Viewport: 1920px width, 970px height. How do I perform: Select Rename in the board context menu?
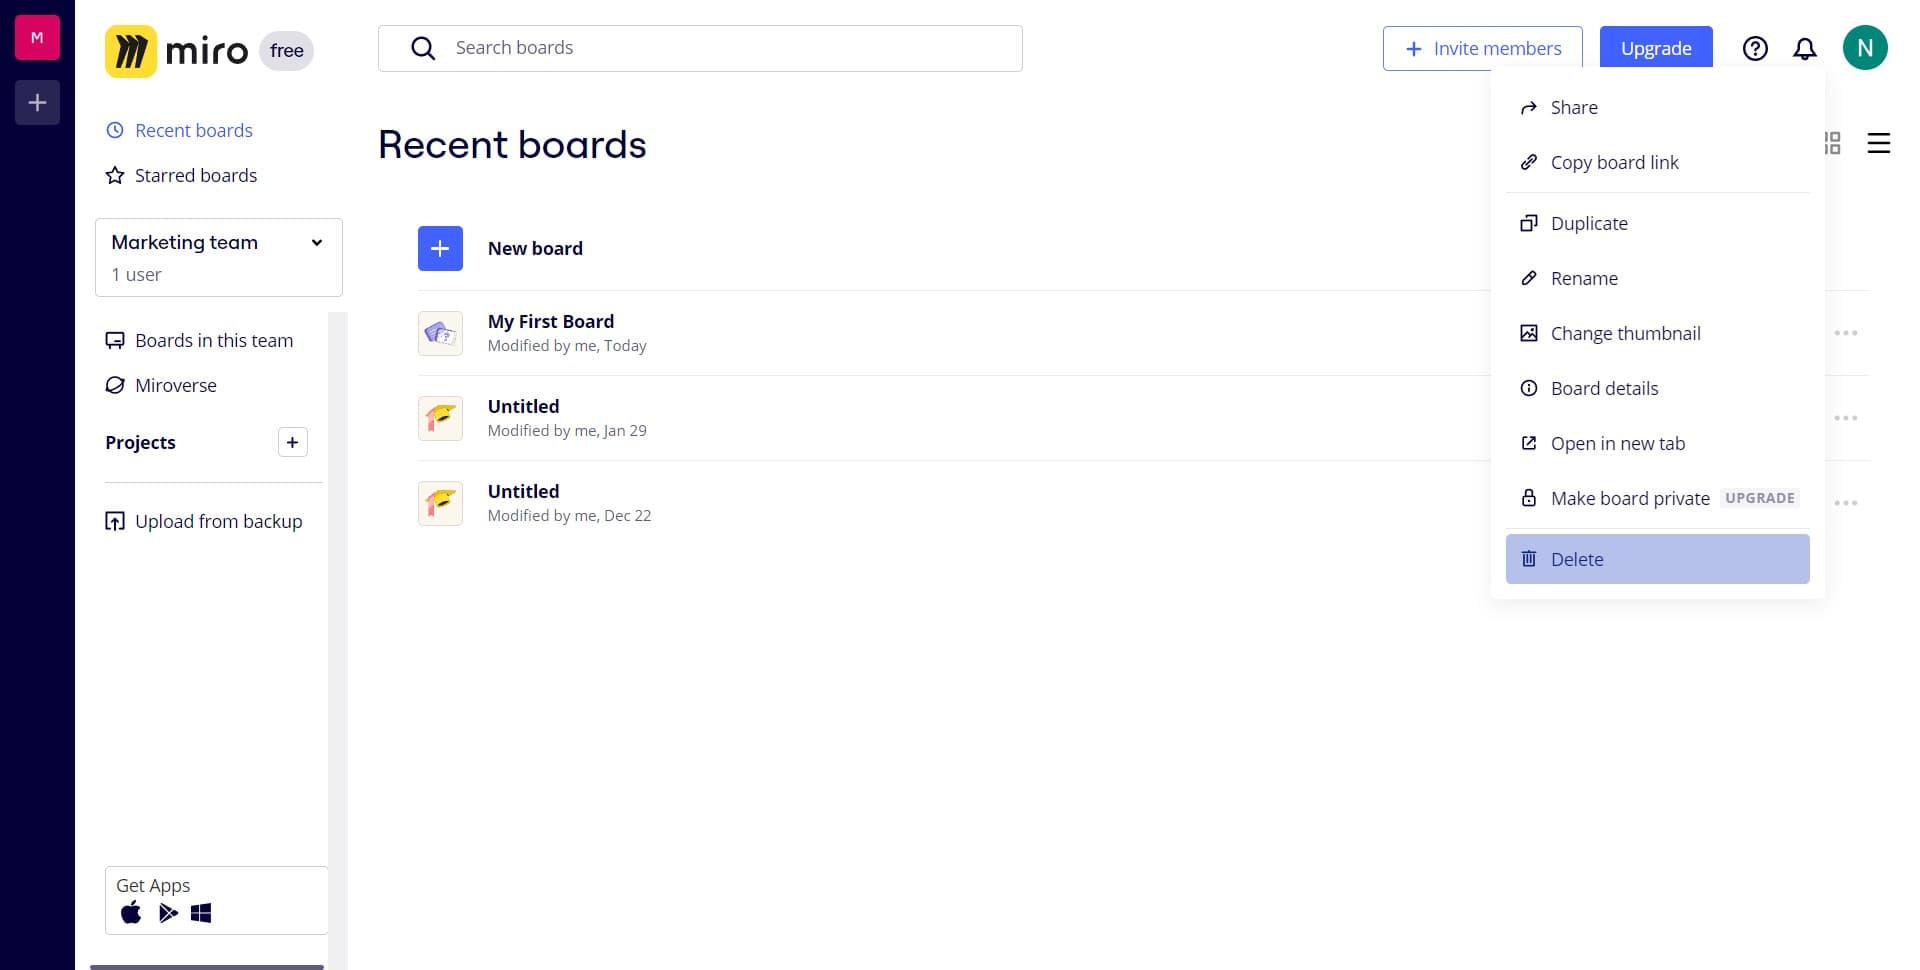pyautogui.click(x=1584, y=278)
